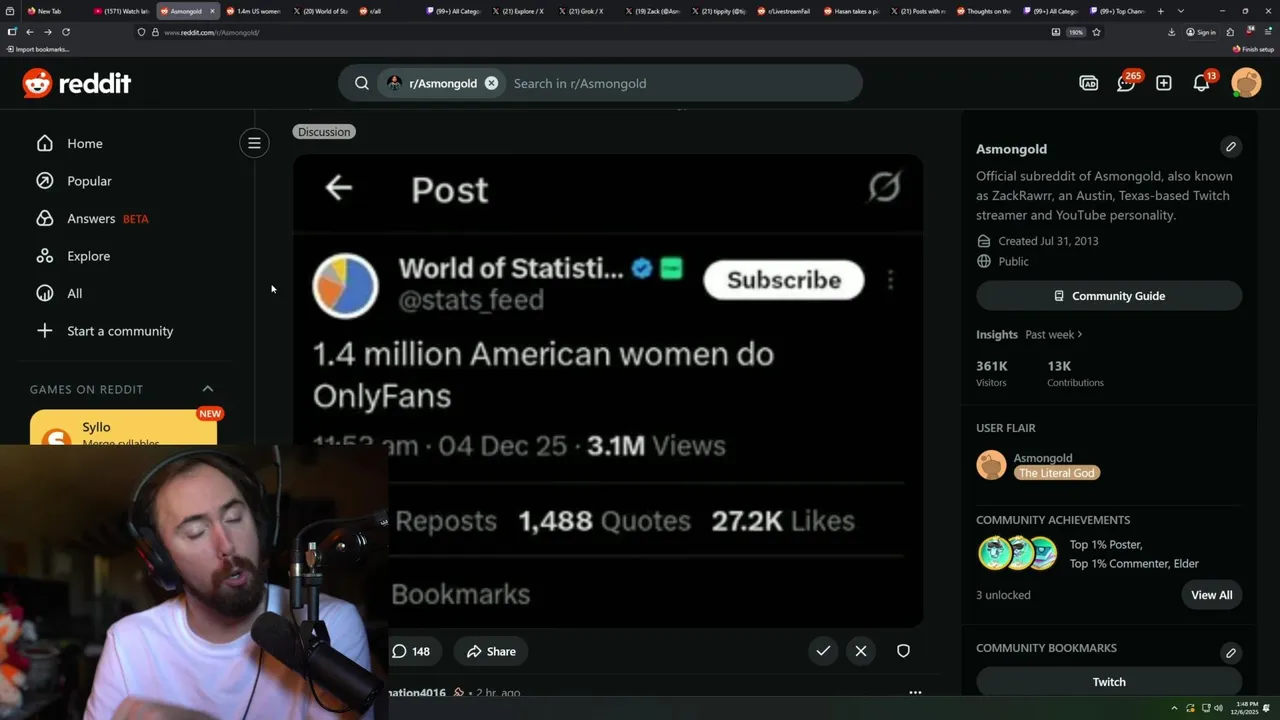The height and width of the screenshot is (720, 1280).
Task: Switch to the Explore / X tab
Action: click(518, 11)
